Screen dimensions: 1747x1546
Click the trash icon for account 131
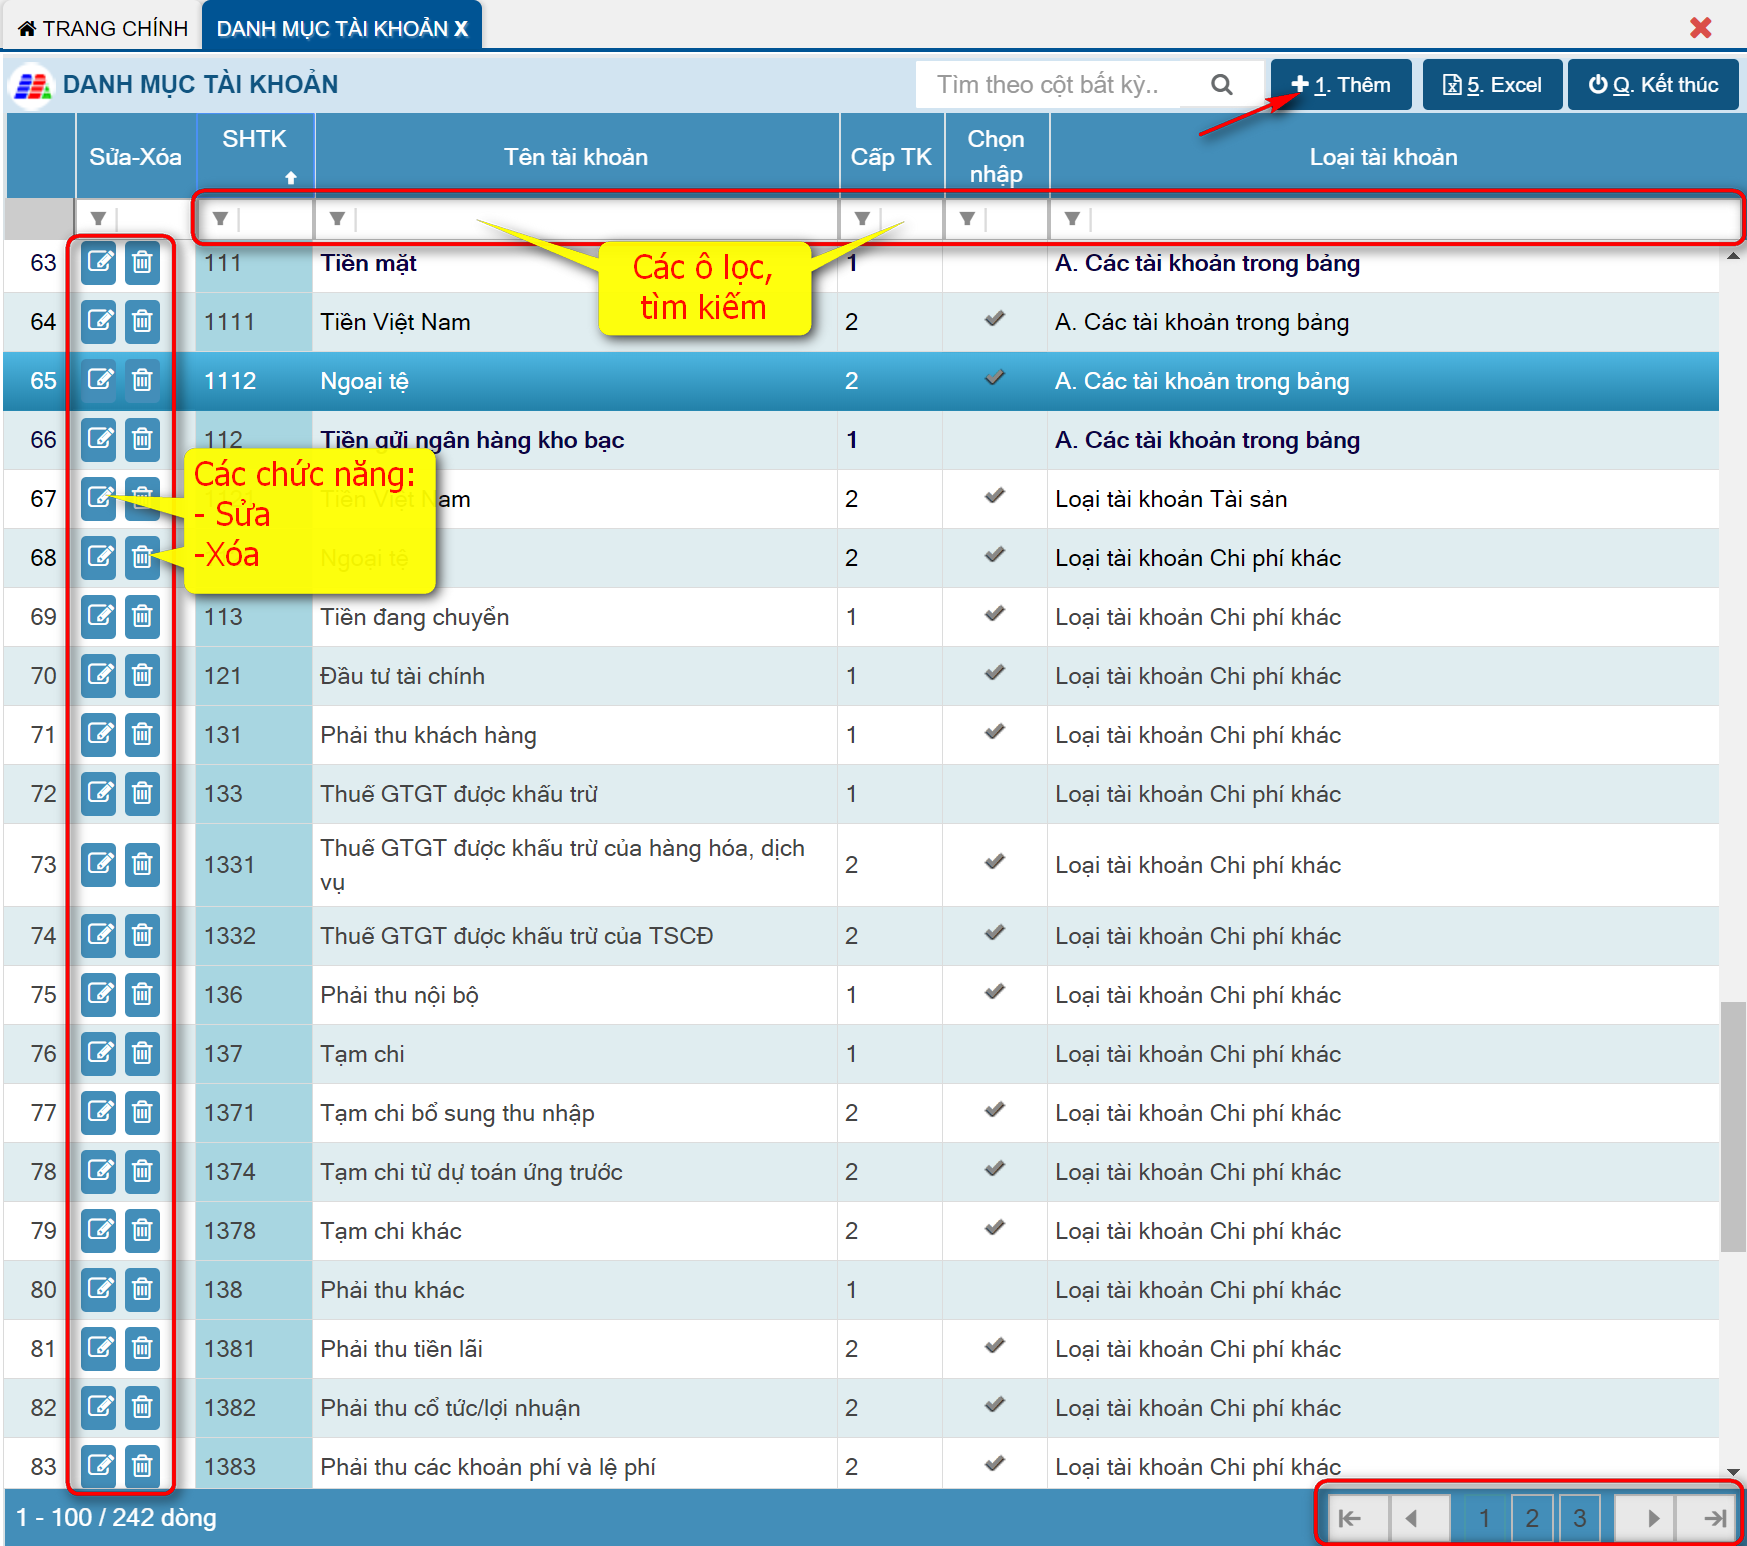click(142, 735)
